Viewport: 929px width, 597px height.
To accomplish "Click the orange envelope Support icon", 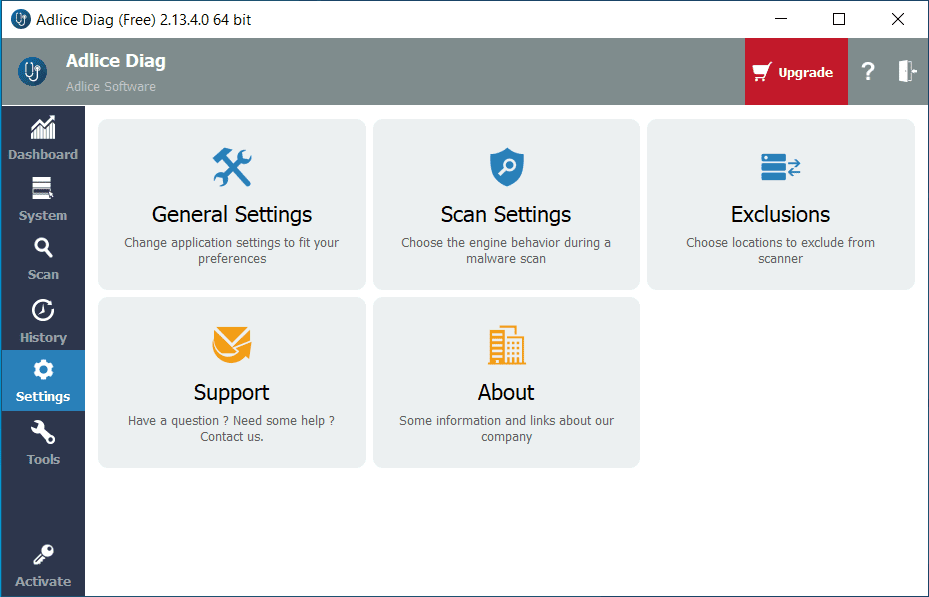I will 232,345.
